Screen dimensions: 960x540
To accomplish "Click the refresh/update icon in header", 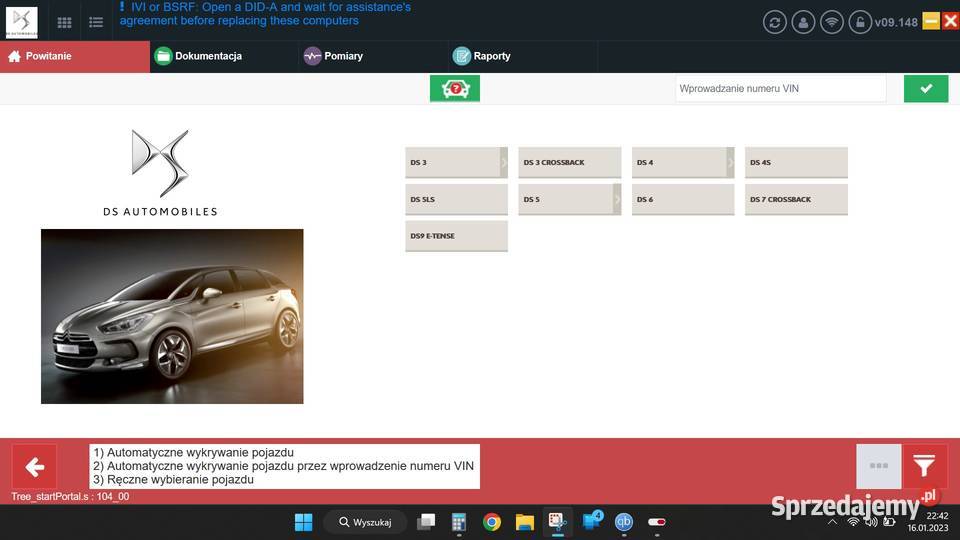I will tap(774, 23).
